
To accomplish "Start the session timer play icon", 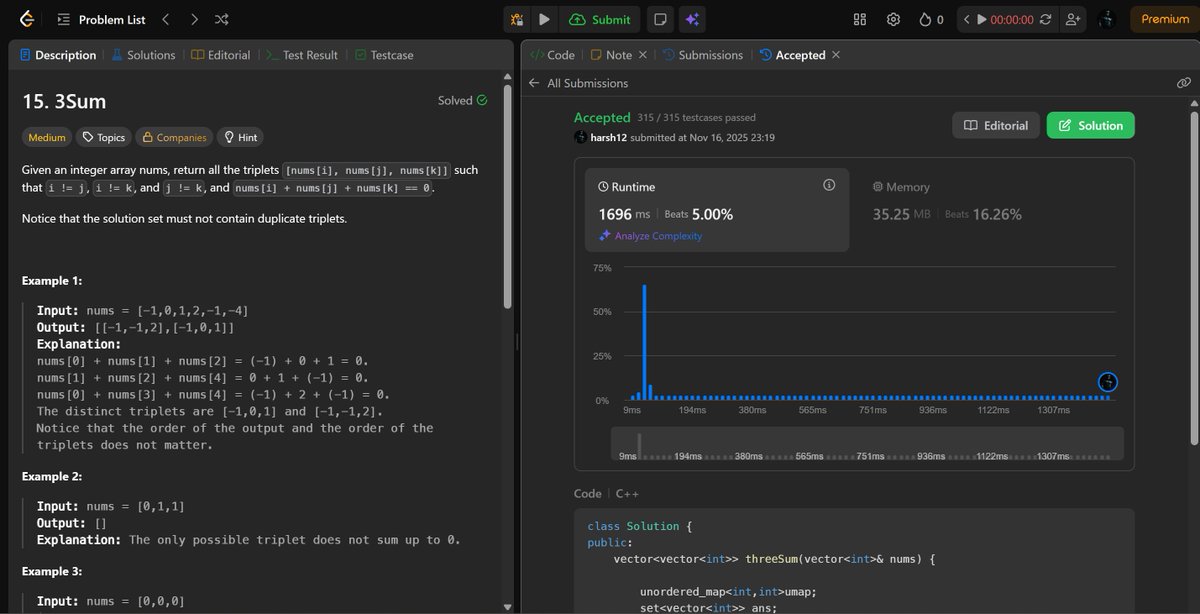I will tap(981, 18).
